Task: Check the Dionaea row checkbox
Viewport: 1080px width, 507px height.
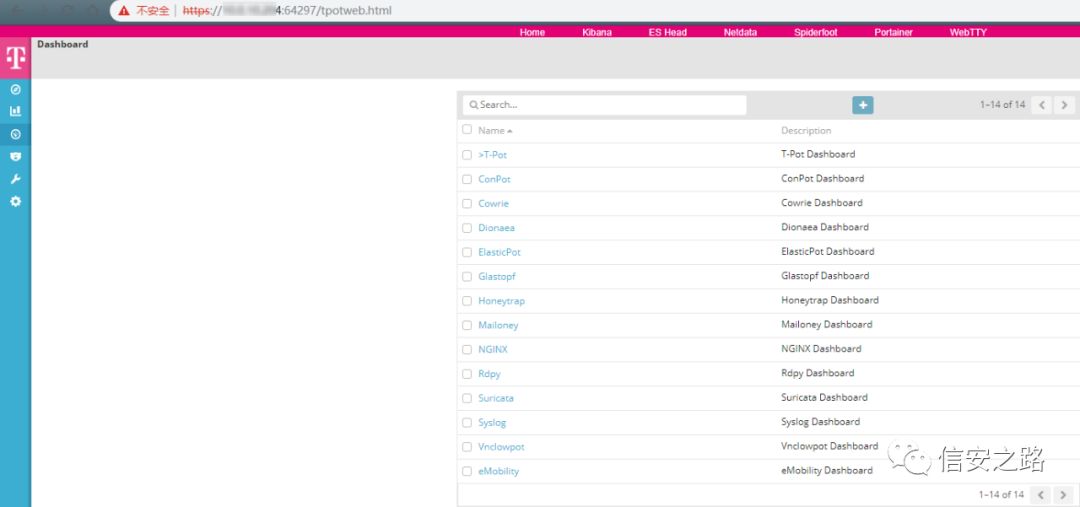Action: click(467, 228)
